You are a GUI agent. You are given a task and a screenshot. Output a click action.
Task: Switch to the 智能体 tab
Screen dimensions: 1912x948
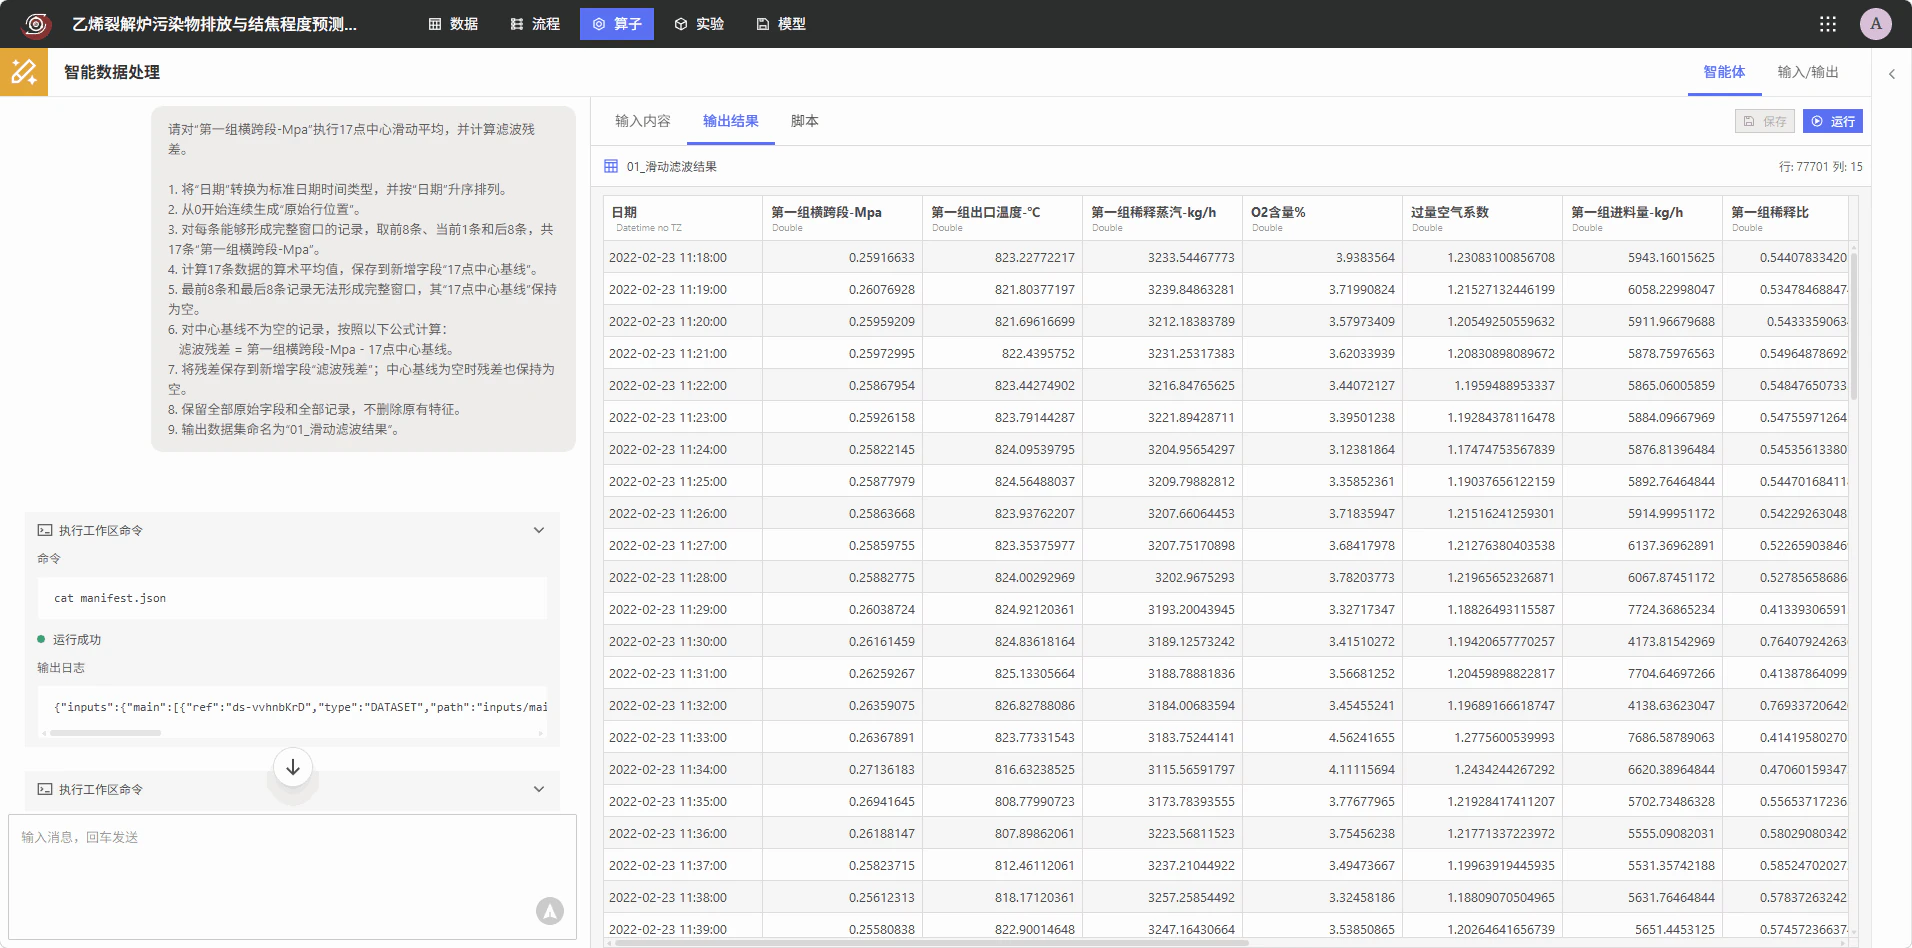[x=1724, y=72]
